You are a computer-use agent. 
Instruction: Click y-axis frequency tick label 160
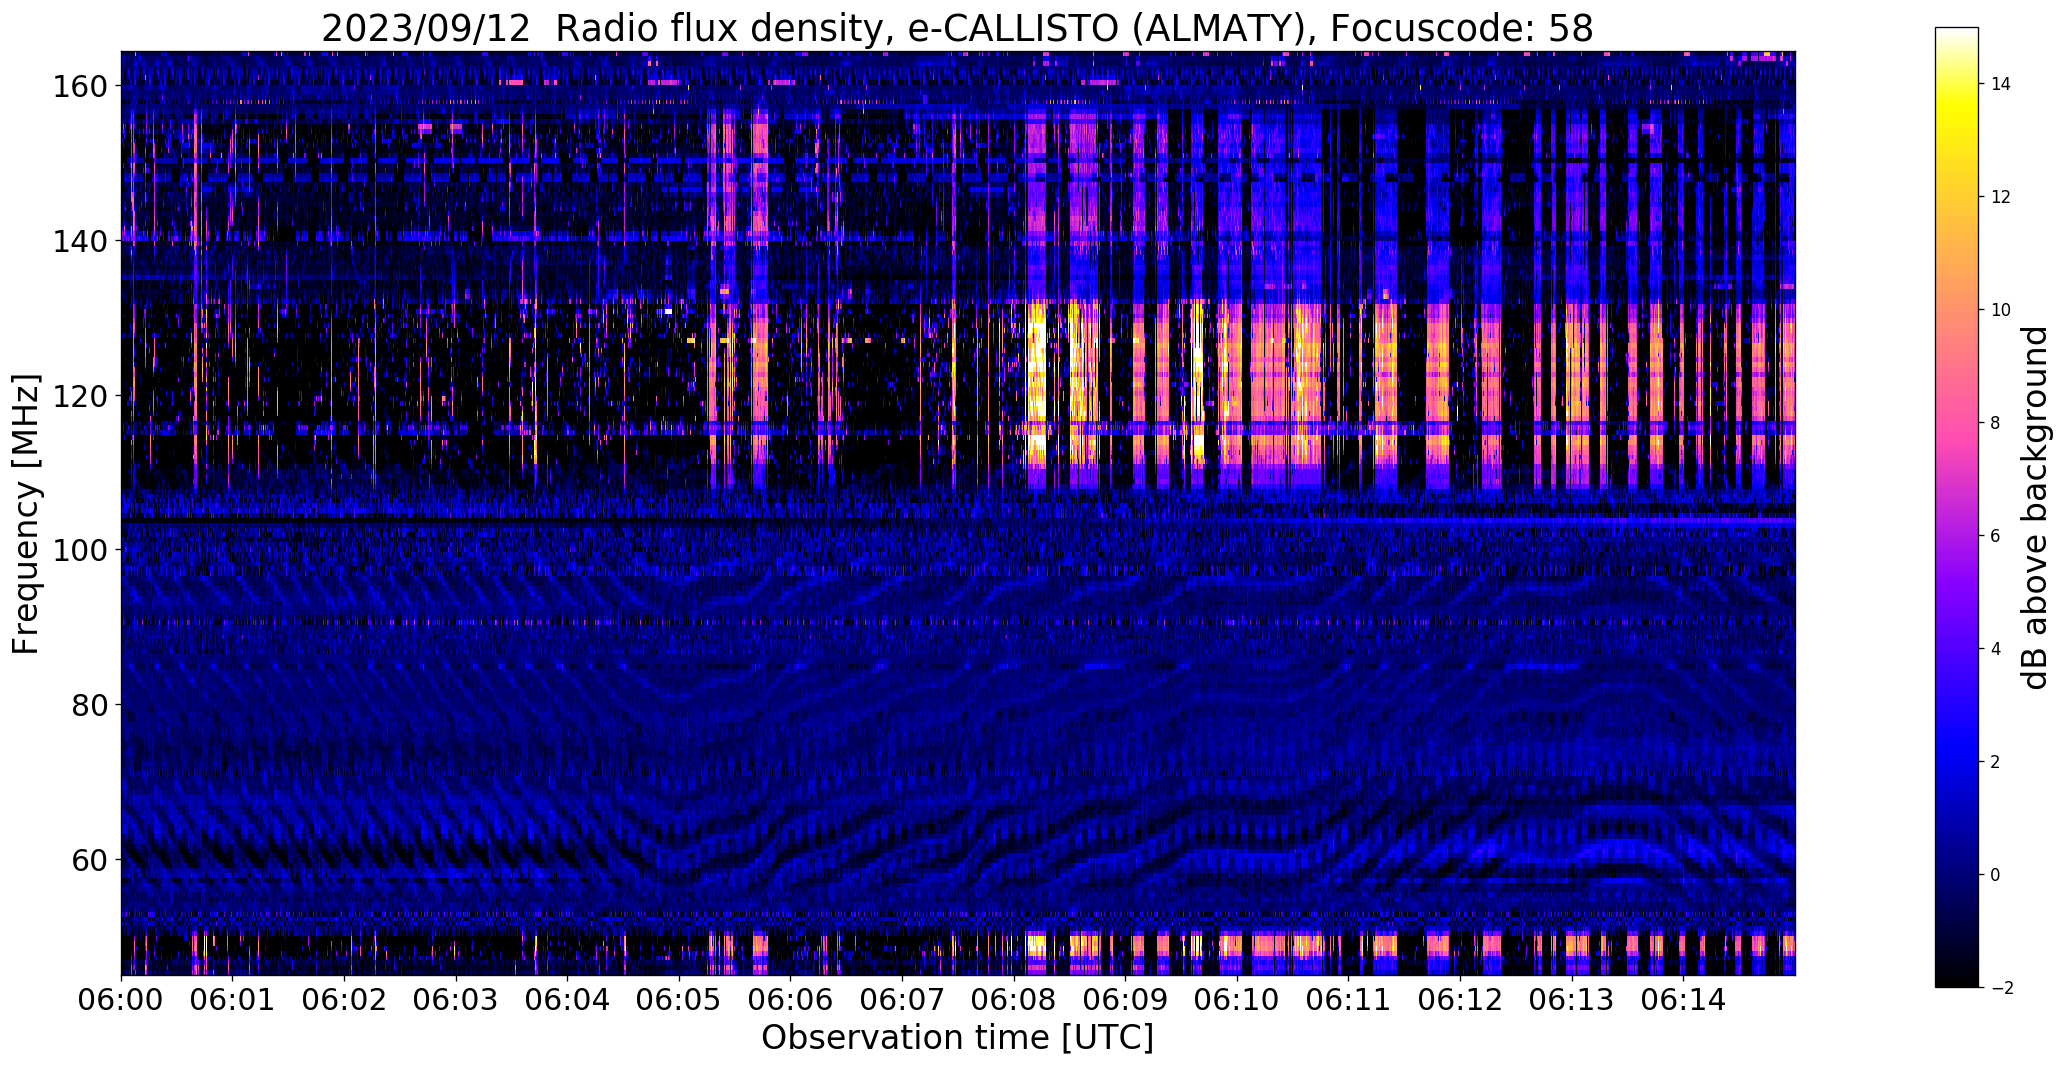click(79, 87)
